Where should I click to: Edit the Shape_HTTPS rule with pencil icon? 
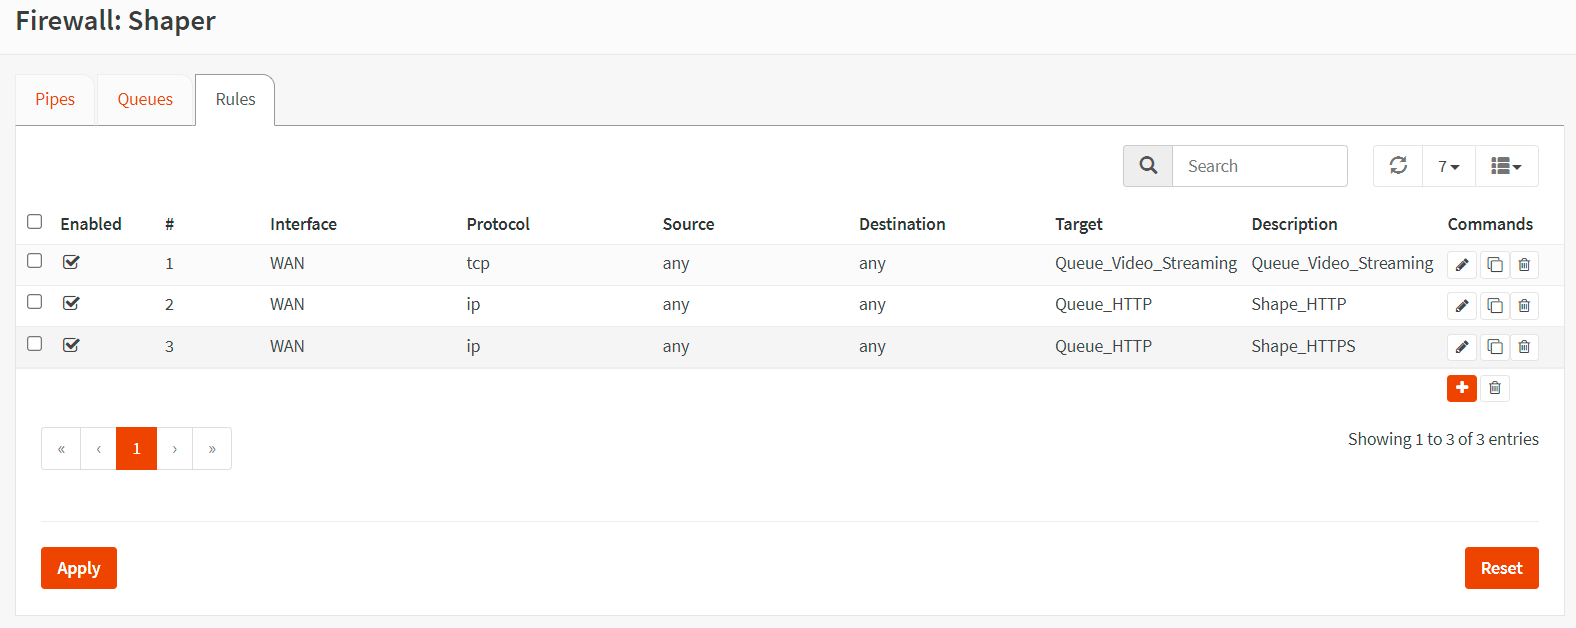[x=1461, y=347]
